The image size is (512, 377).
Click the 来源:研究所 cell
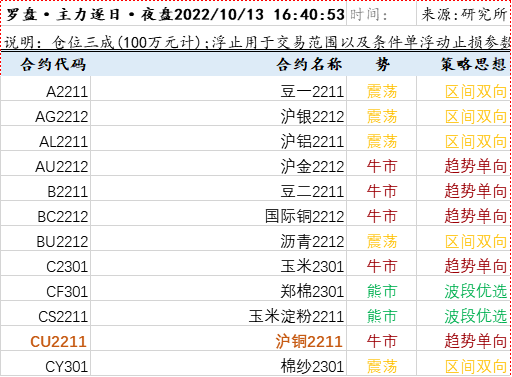tap(463, 14)
